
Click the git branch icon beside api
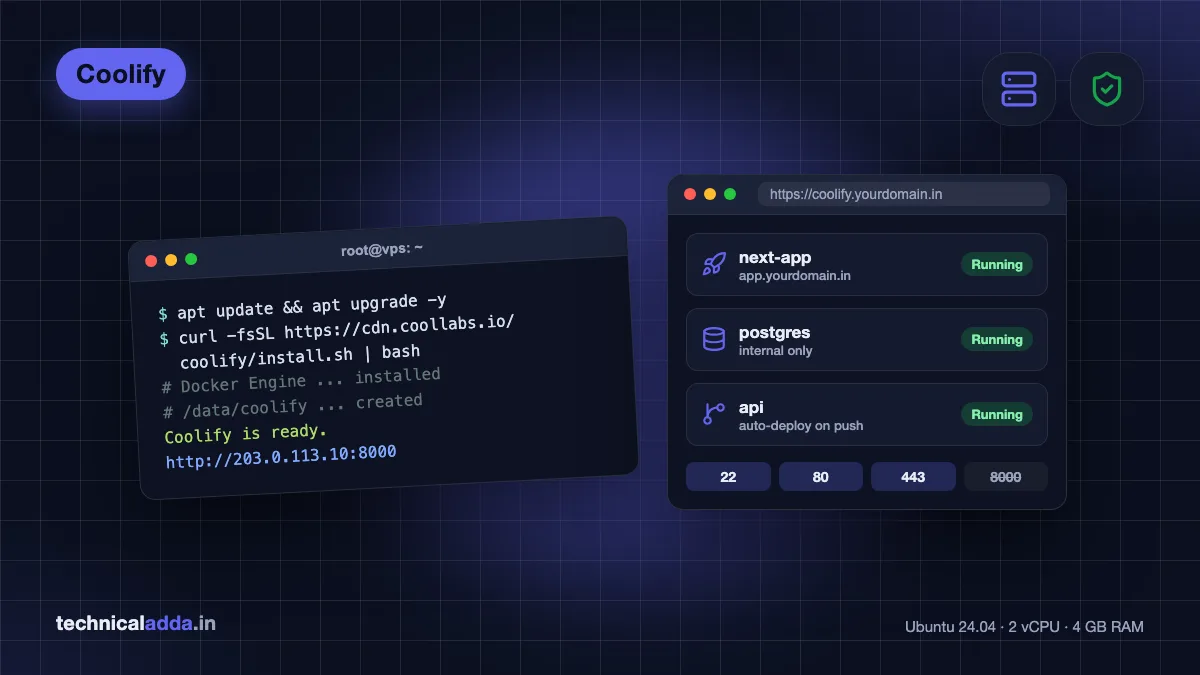(x=714, y=414)
